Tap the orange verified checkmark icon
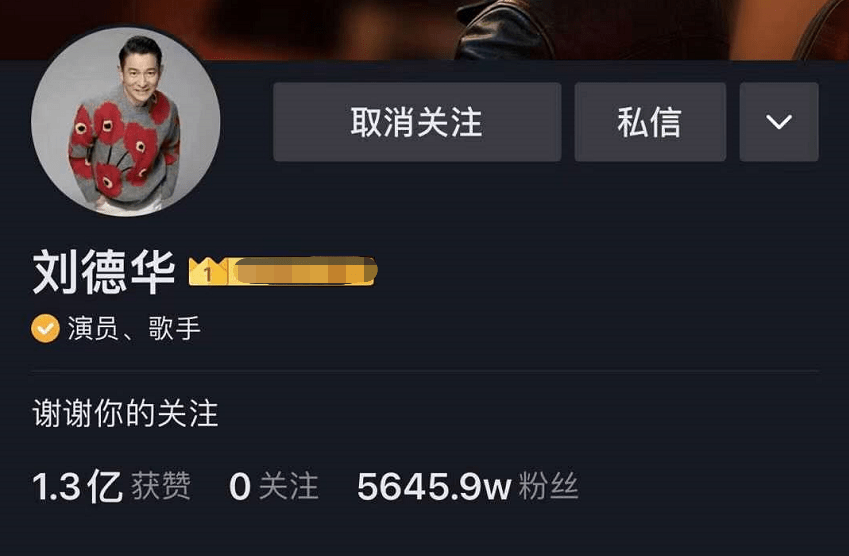This screenshot has height=556, width=849. 45,328
